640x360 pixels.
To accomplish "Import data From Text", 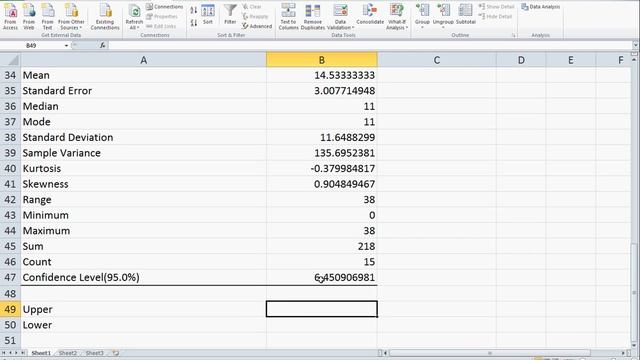I will (47, 16).
